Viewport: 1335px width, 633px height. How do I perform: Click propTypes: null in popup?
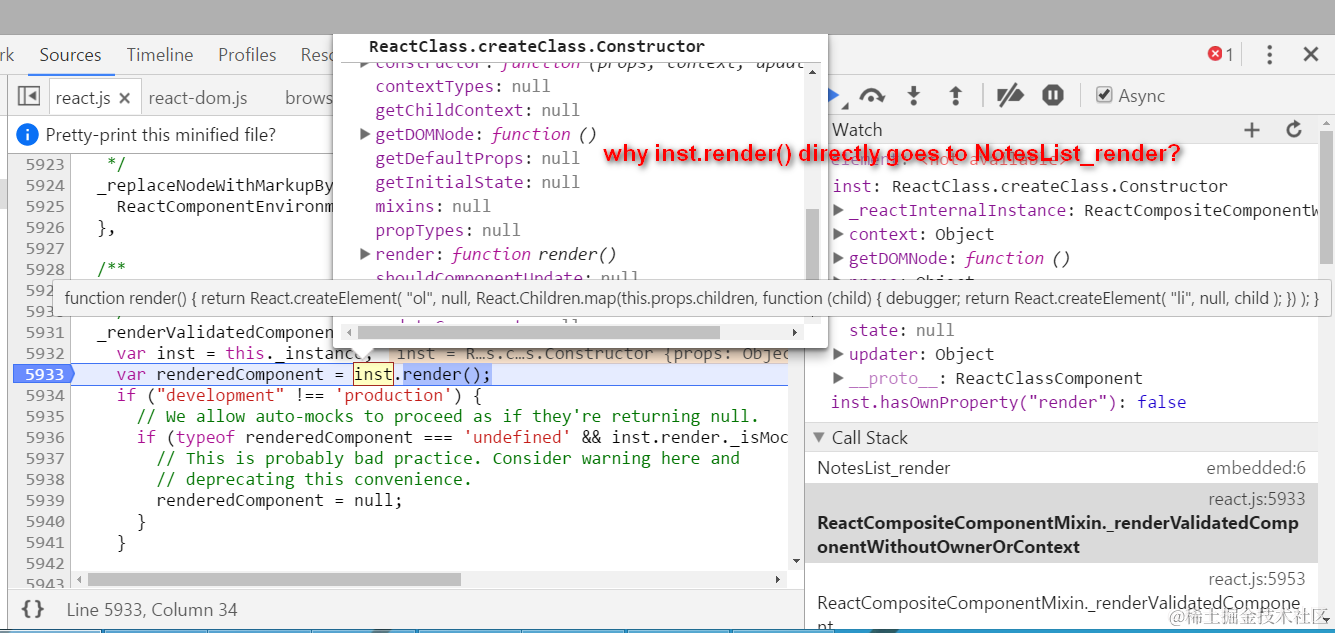[448, 230]
